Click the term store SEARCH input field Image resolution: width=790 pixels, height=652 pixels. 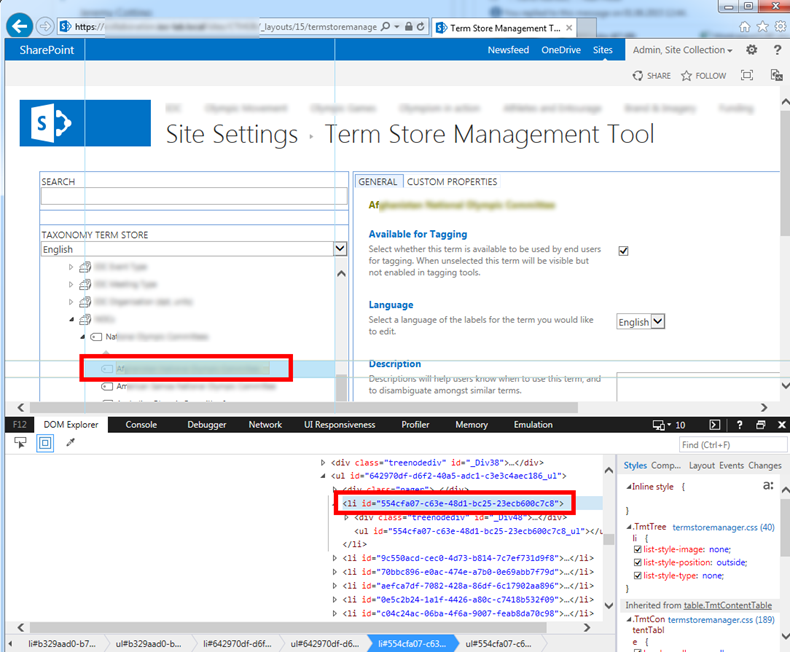coord(194,196)
